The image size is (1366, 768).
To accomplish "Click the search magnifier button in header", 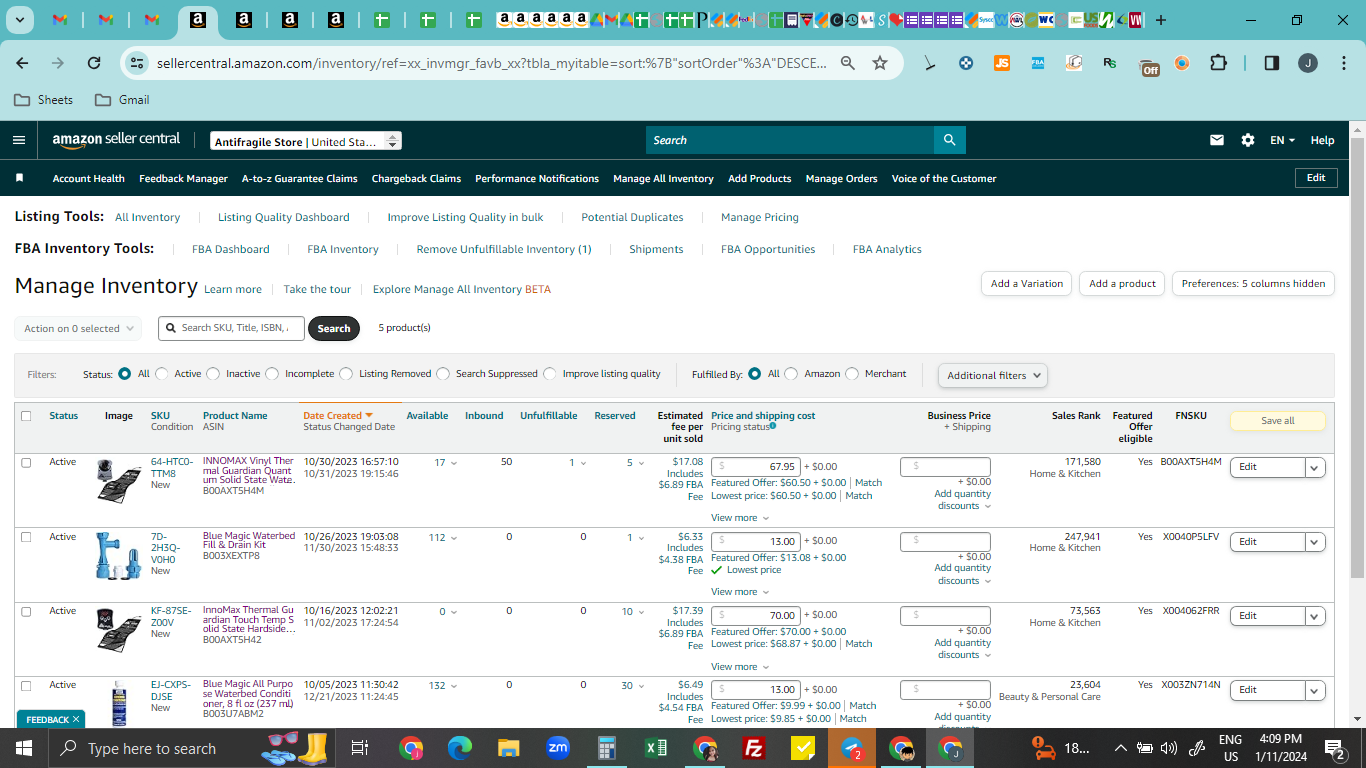I will tap(949, 140).
